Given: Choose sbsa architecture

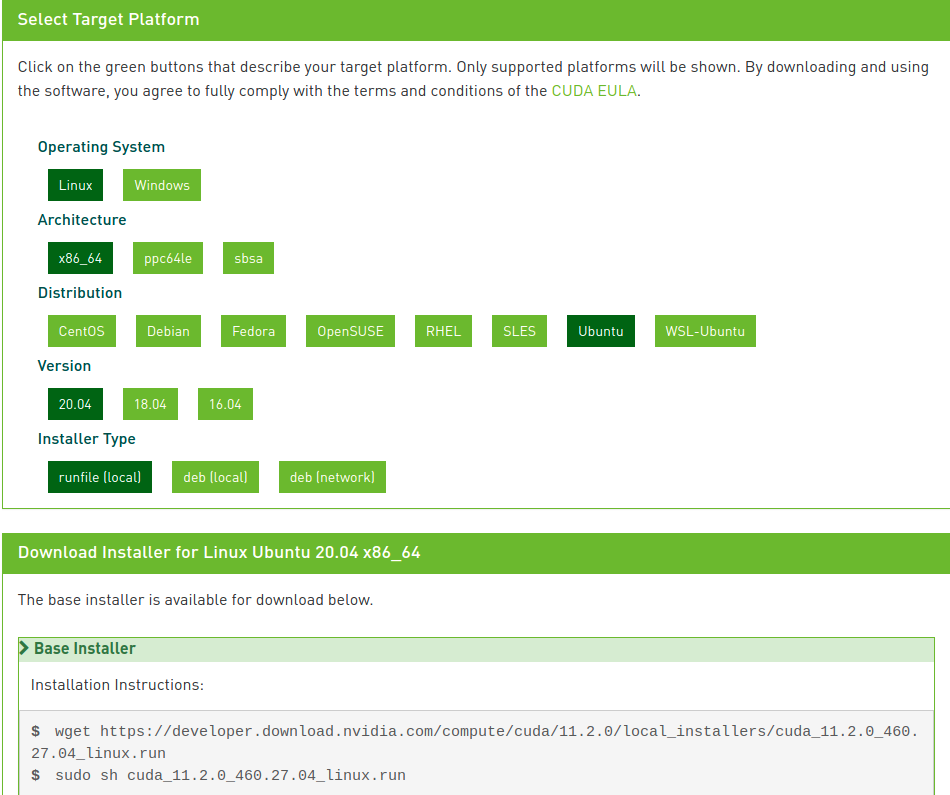Looking at the screenshot, I should pos(248,258).
